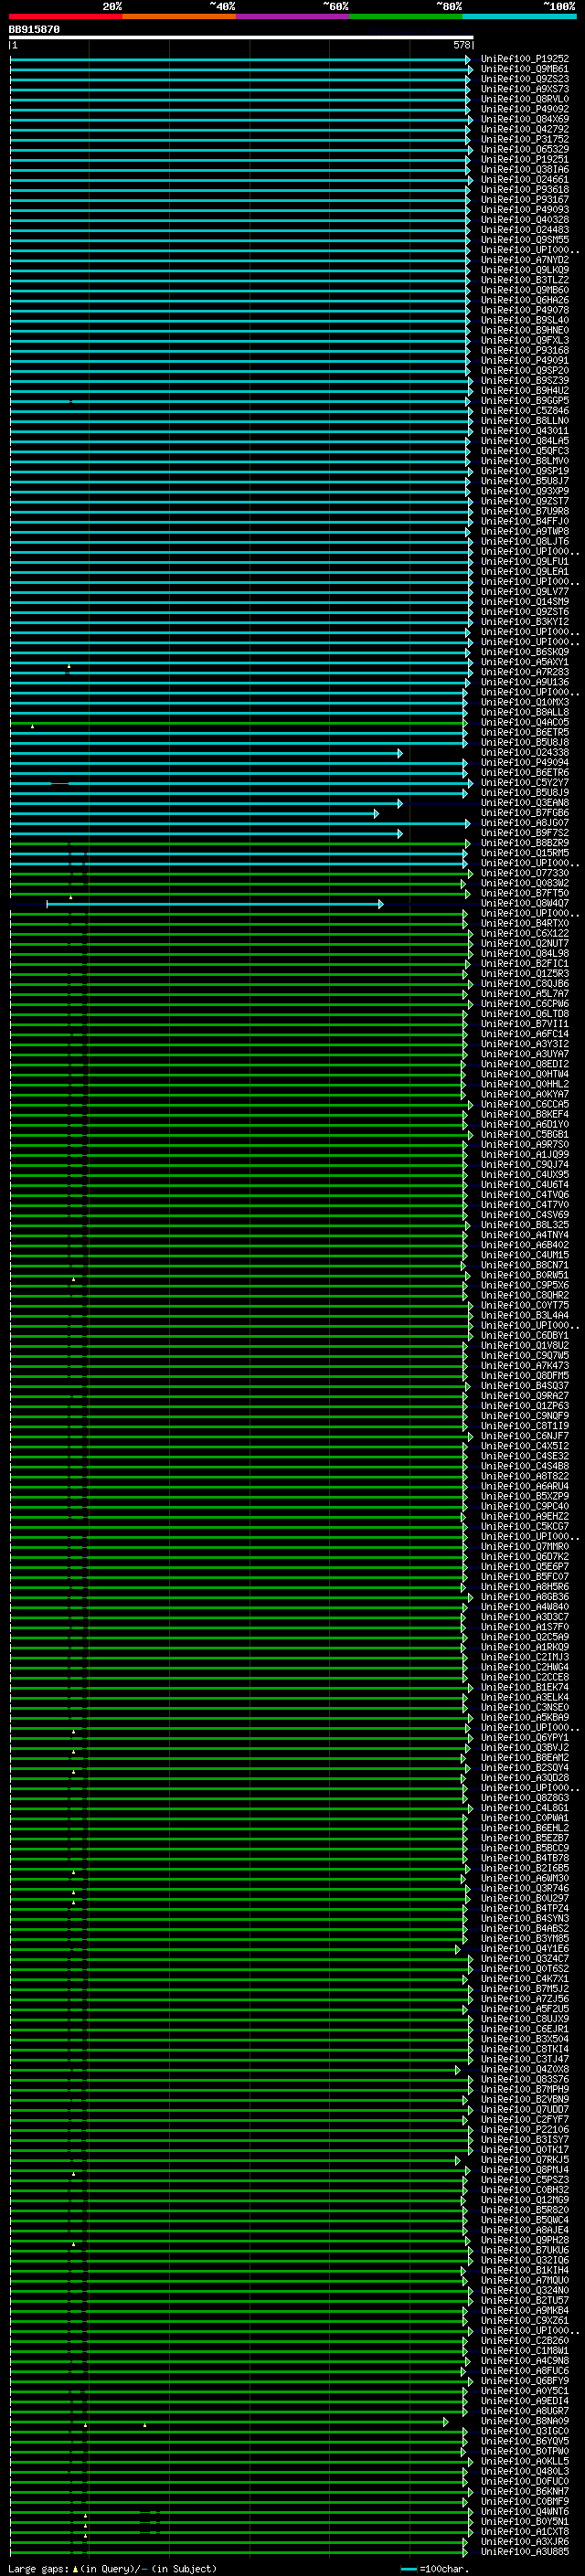This screenshot has height=2576, width=585.
Task: Click the purple ~60% identity legend segment
Action: (x=293, y=16)
